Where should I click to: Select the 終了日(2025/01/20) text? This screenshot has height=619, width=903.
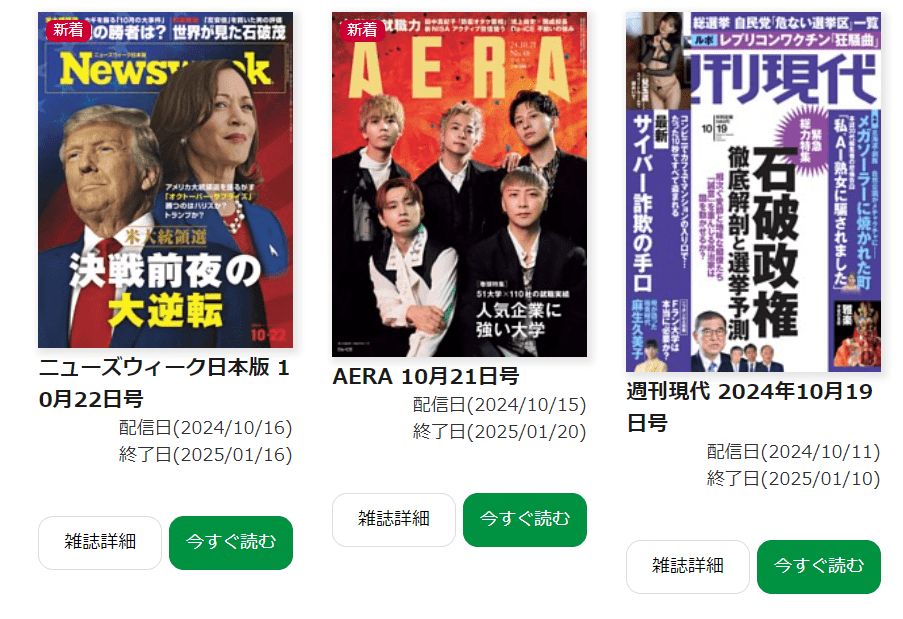[499, 432]
